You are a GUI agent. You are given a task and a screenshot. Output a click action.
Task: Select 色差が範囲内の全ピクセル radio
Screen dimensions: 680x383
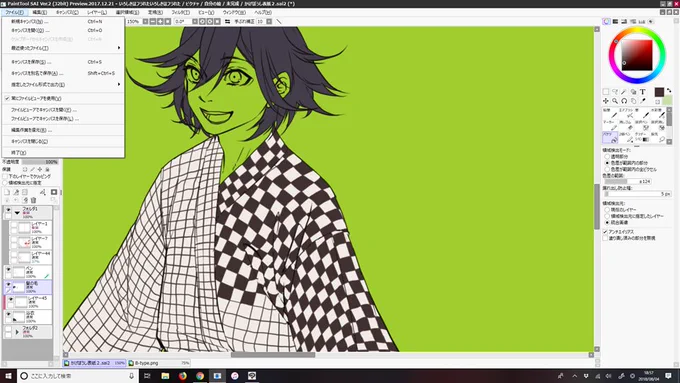[x=607, y=169]
